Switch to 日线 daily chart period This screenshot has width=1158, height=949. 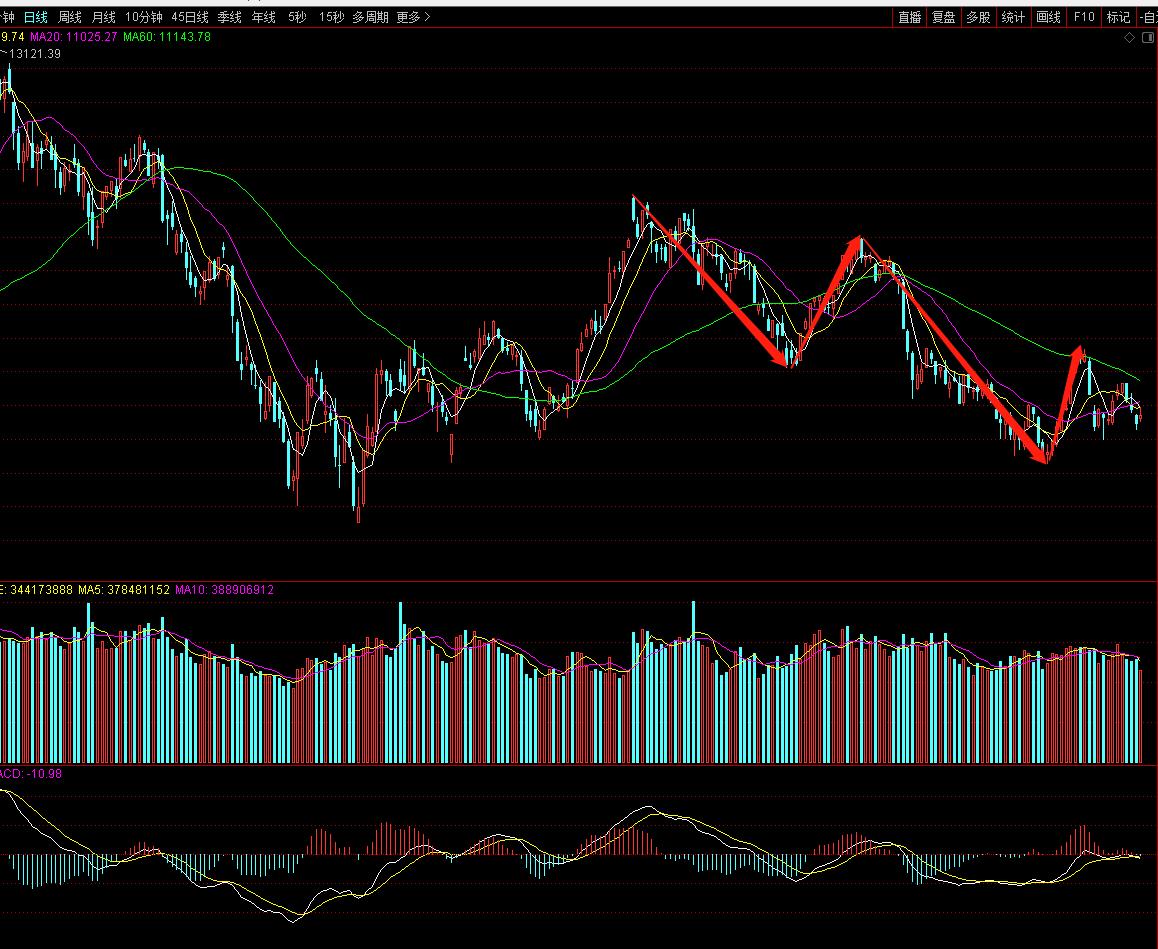pos(35,17)
